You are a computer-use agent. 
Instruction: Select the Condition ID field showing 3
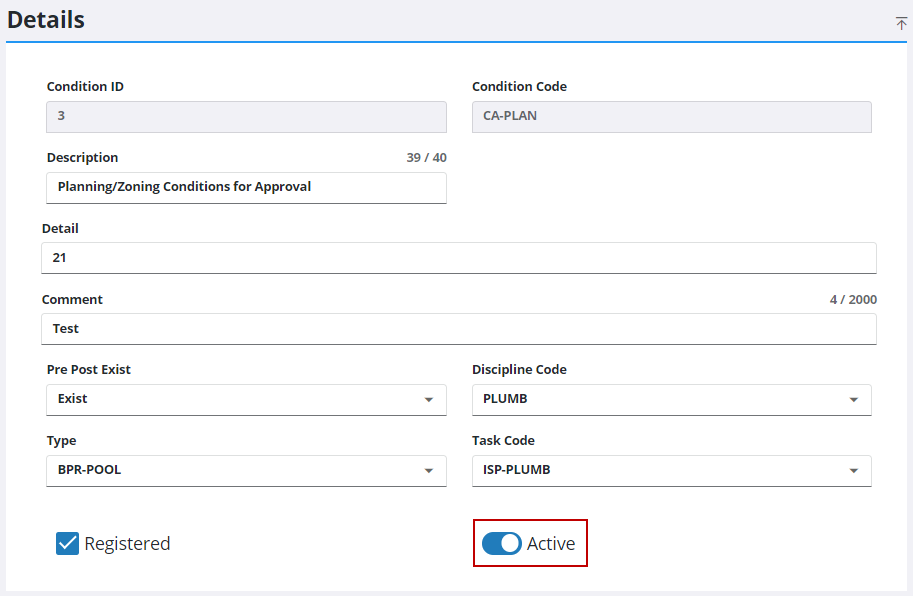246,117
